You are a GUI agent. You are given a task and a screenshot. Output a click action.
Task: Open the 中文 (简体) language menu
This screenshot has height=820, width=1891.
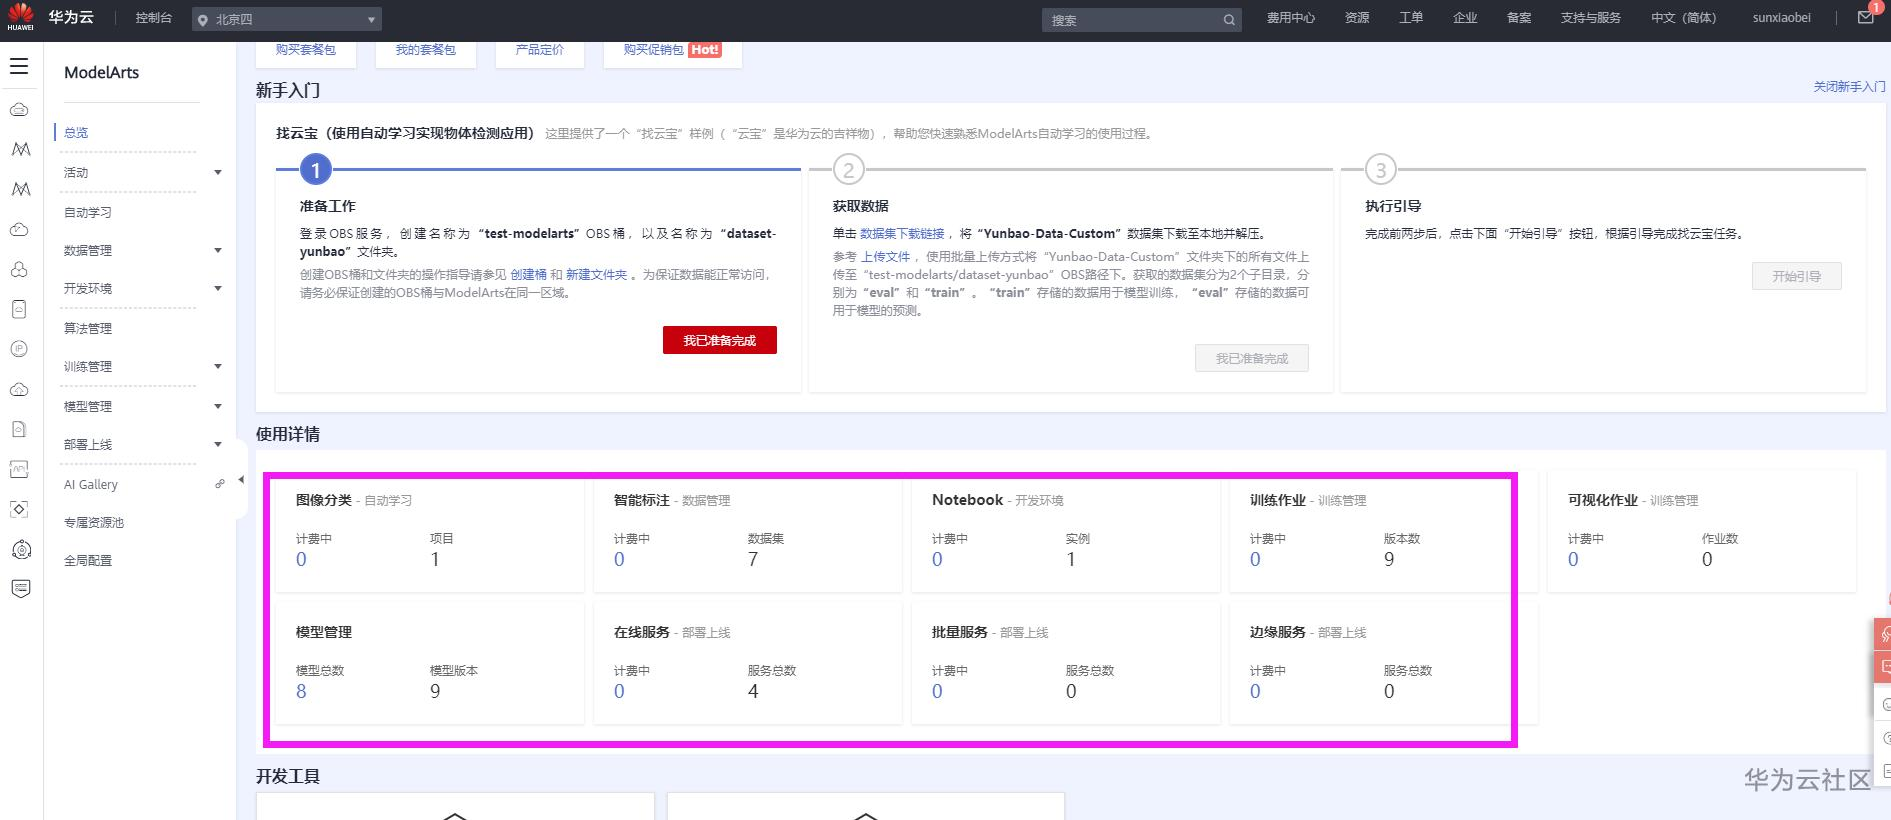point(1683,18)
